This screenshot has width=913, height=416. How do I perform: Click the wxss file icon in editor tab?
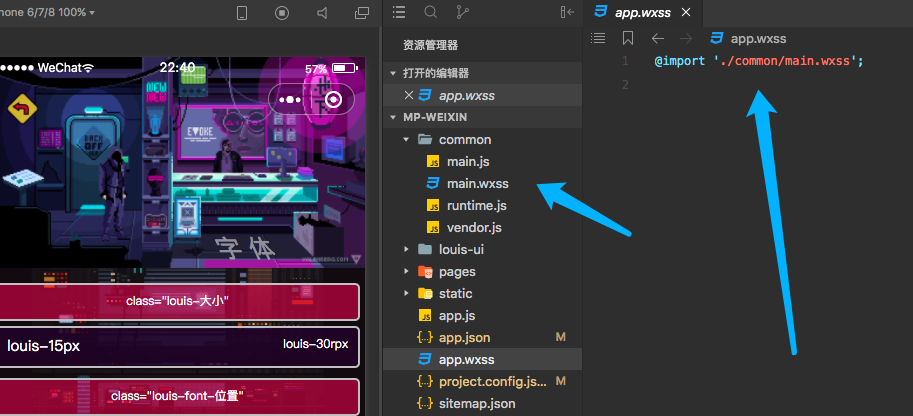(x=601, y=12)
